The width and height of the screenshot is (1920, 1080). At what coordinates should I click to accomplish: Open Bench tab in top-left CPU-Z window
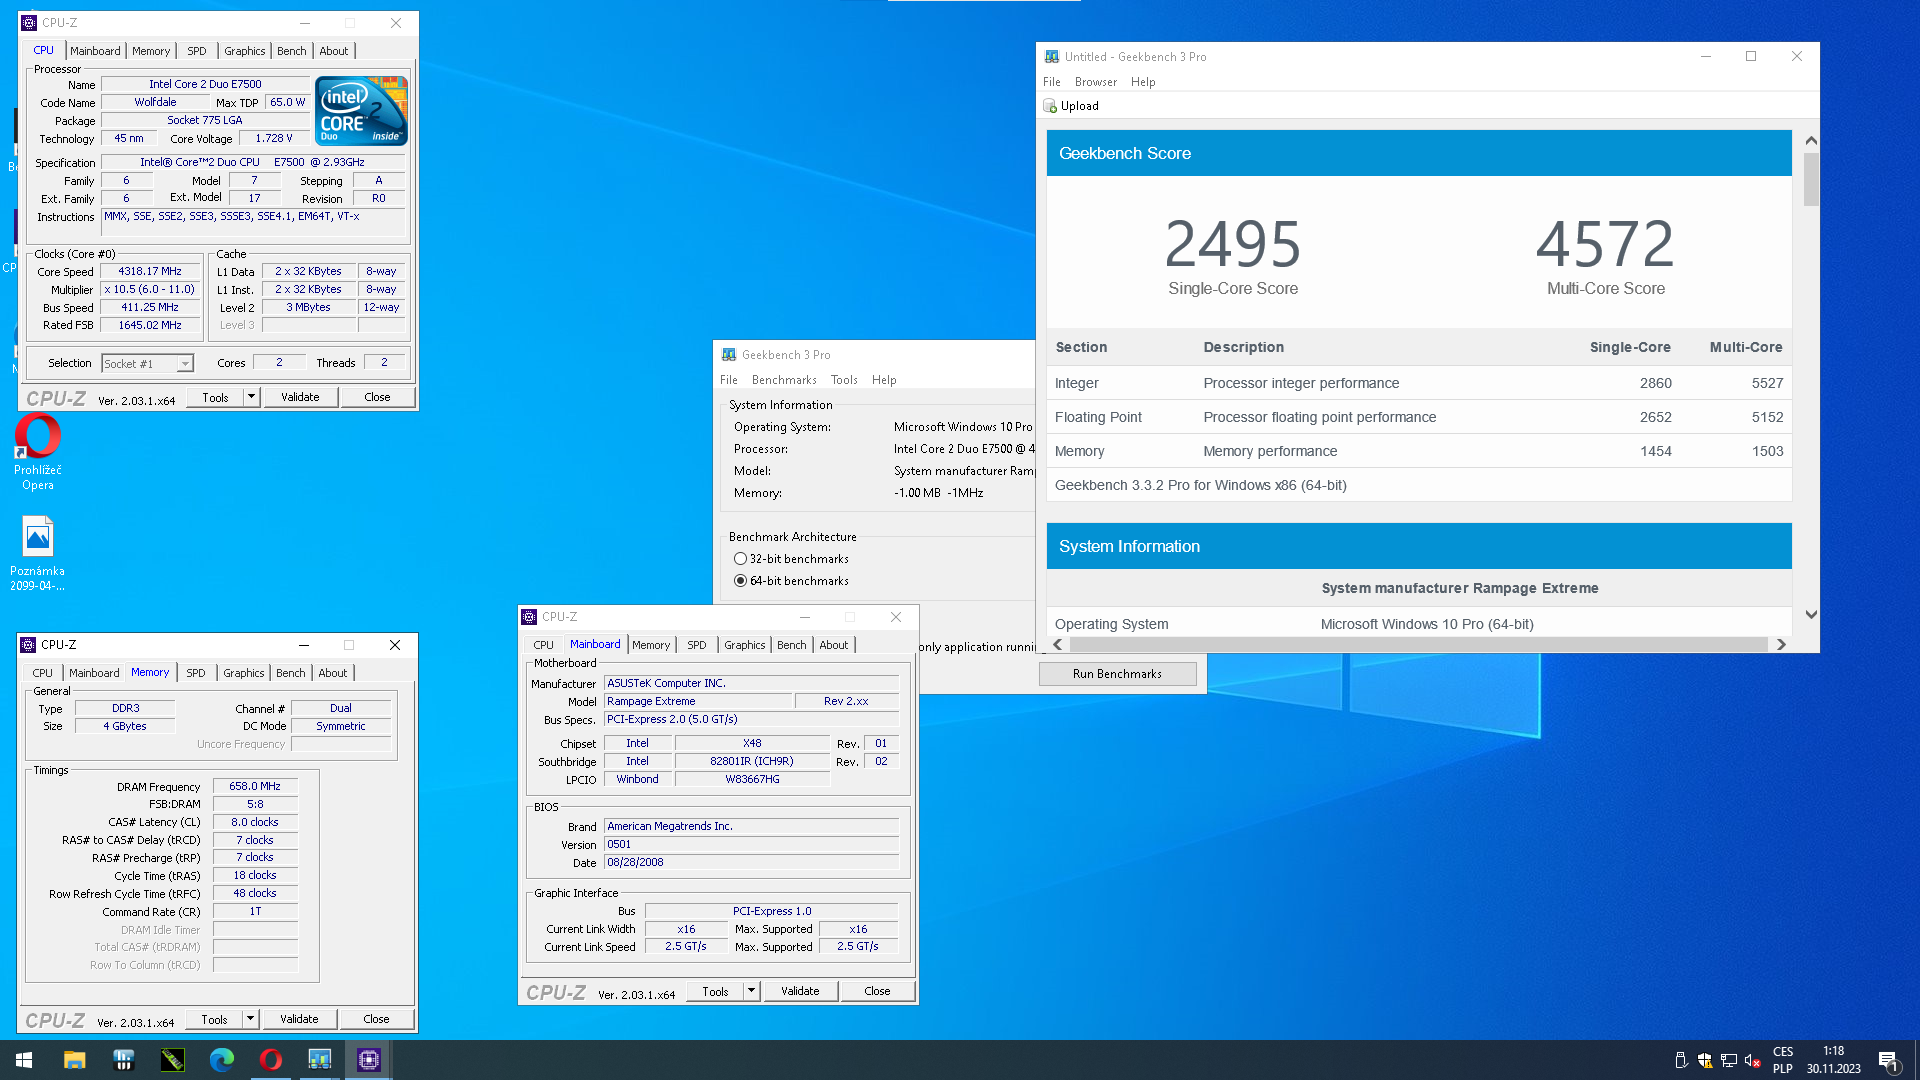[x=292, y=51]
